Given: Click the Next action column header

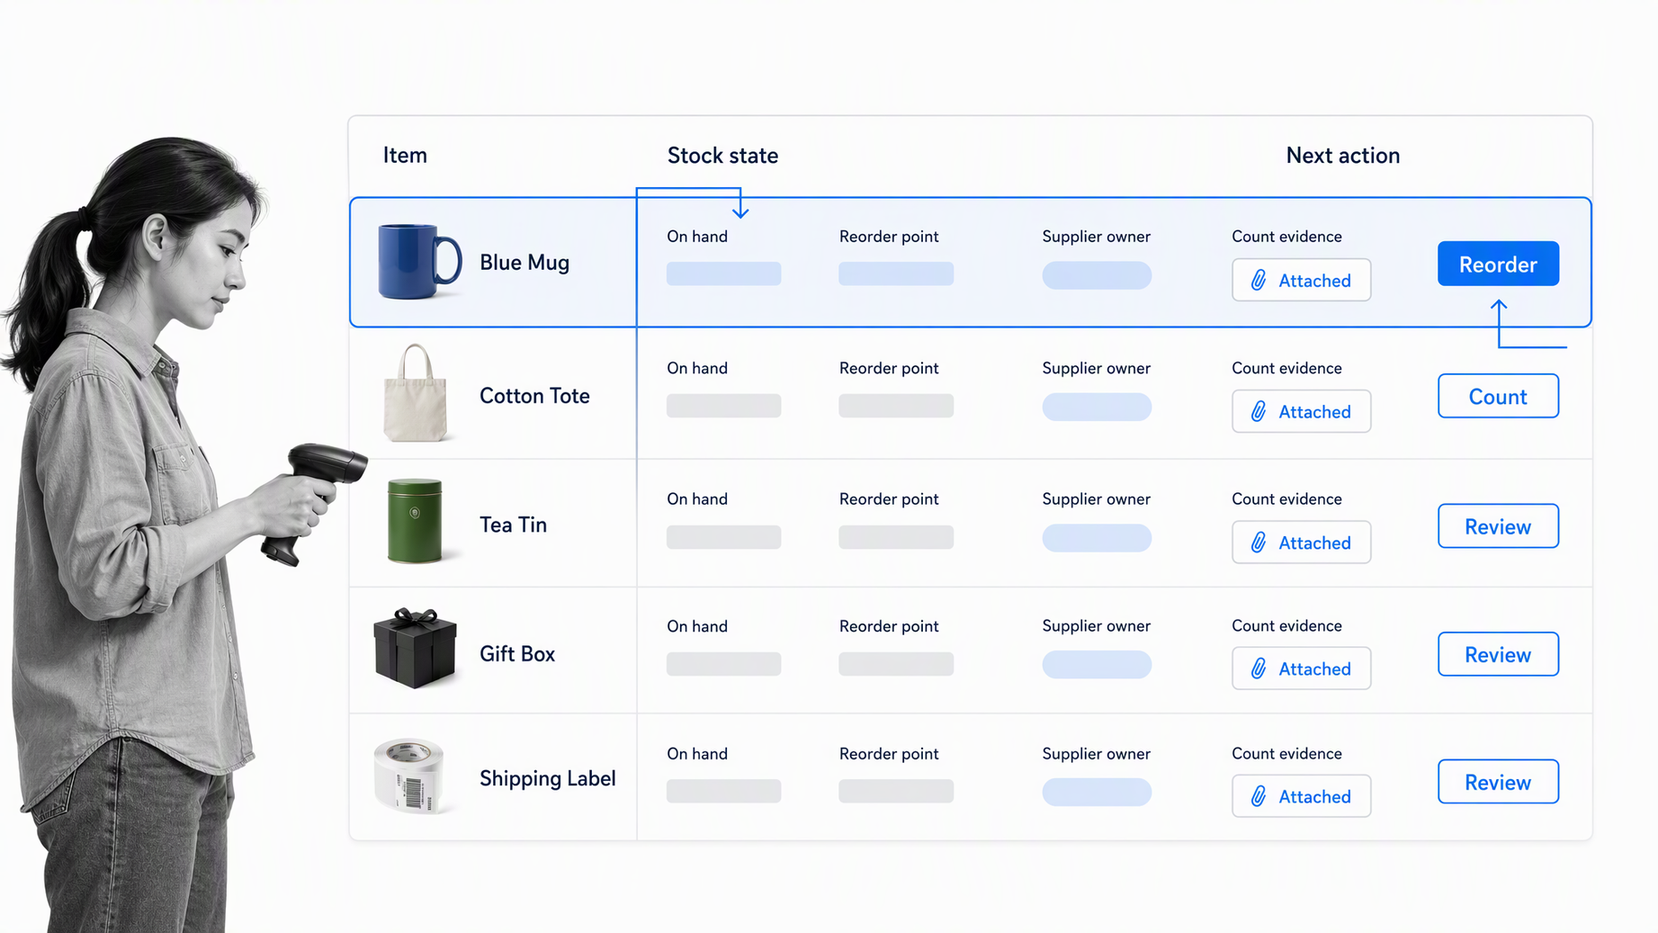Looking at the screenshot, I should click(1343, 155).
